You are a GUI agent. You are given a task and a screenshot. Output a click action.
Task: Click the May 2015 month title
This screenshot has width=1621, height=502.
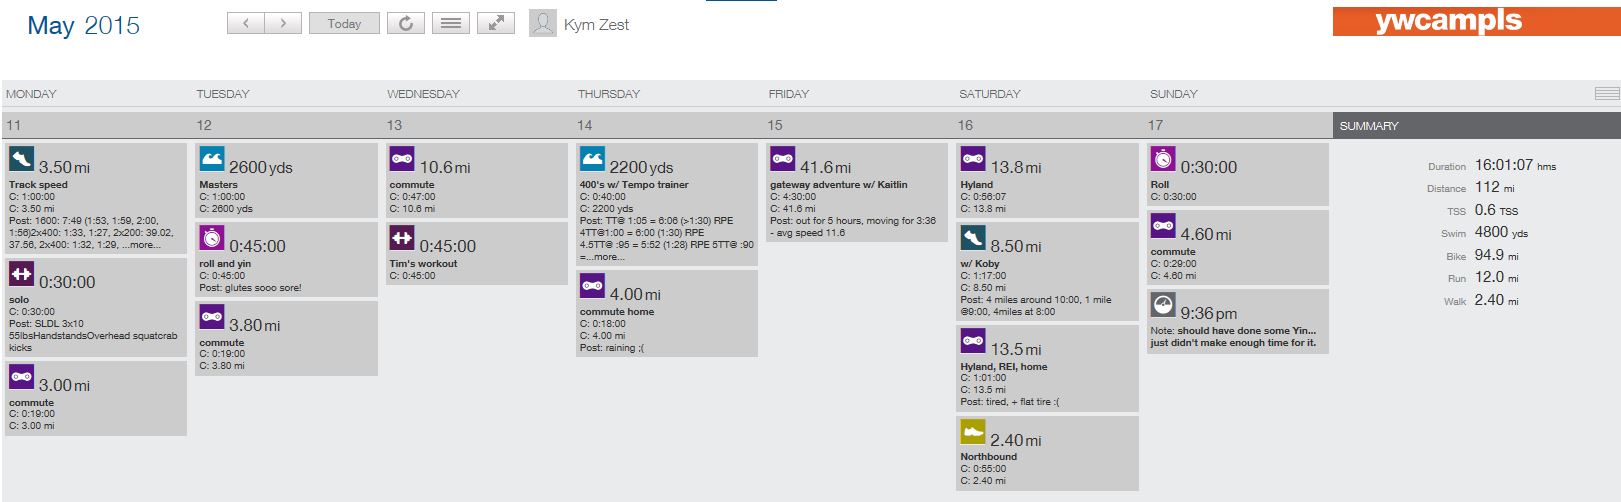[84, 26]
